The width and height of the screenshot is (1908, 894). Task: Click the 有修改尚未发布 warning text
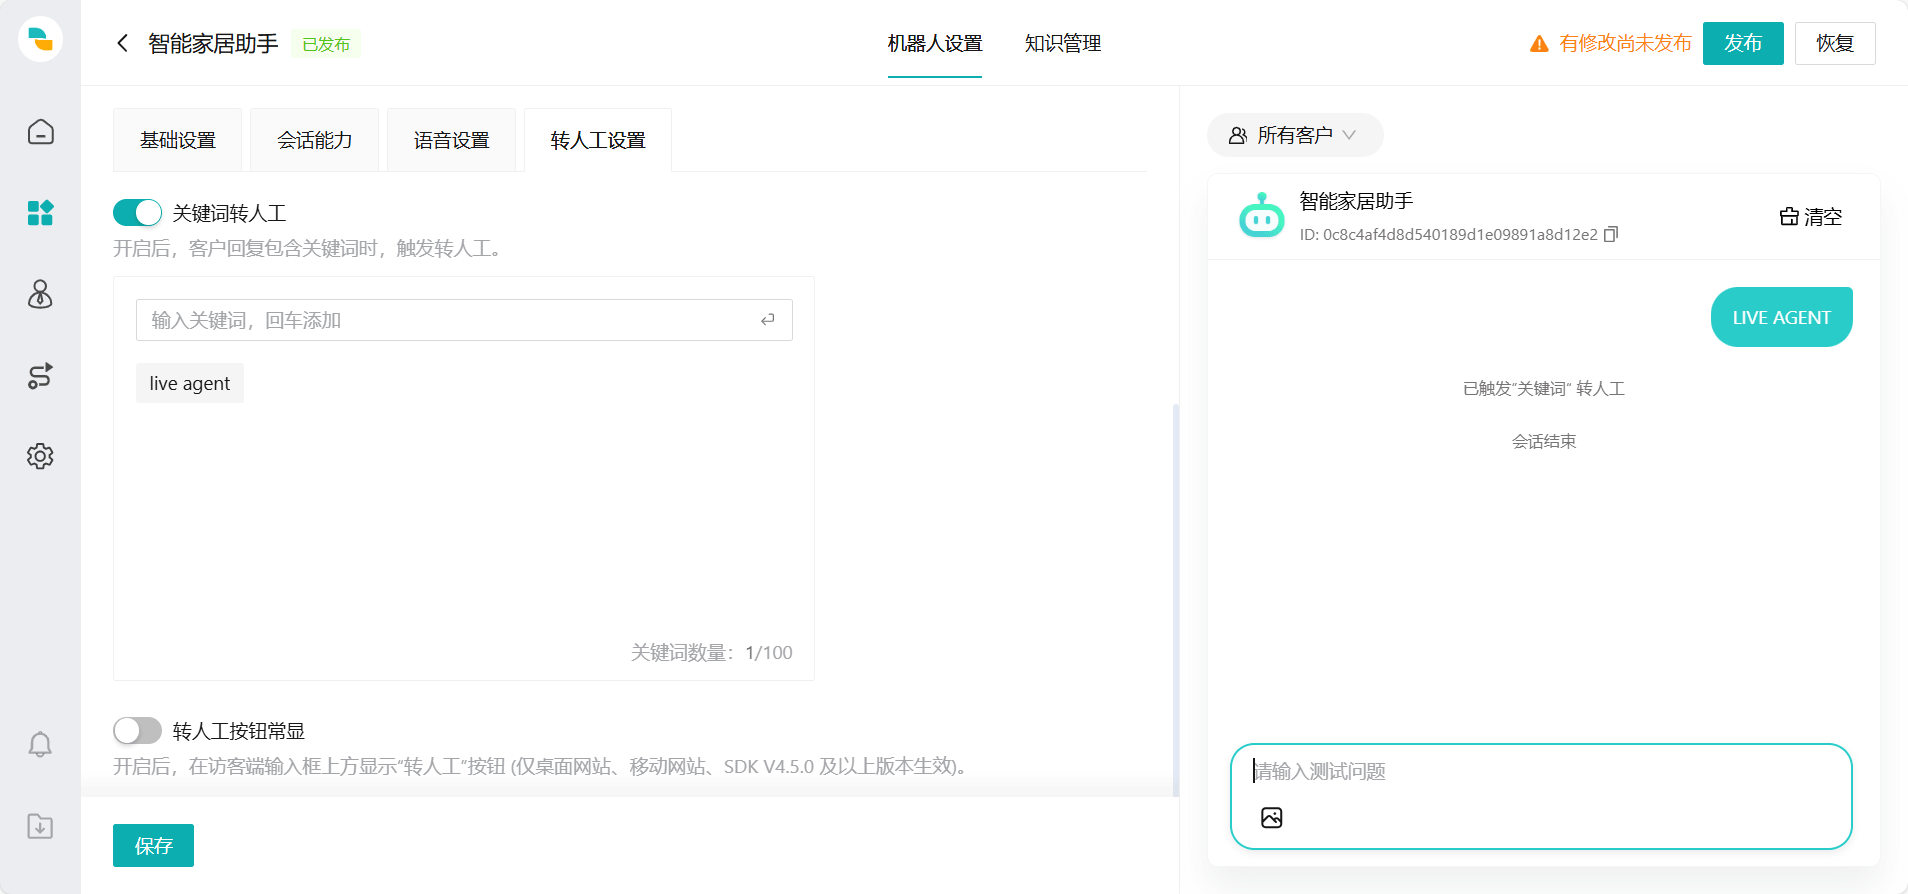coord(1625,43)
